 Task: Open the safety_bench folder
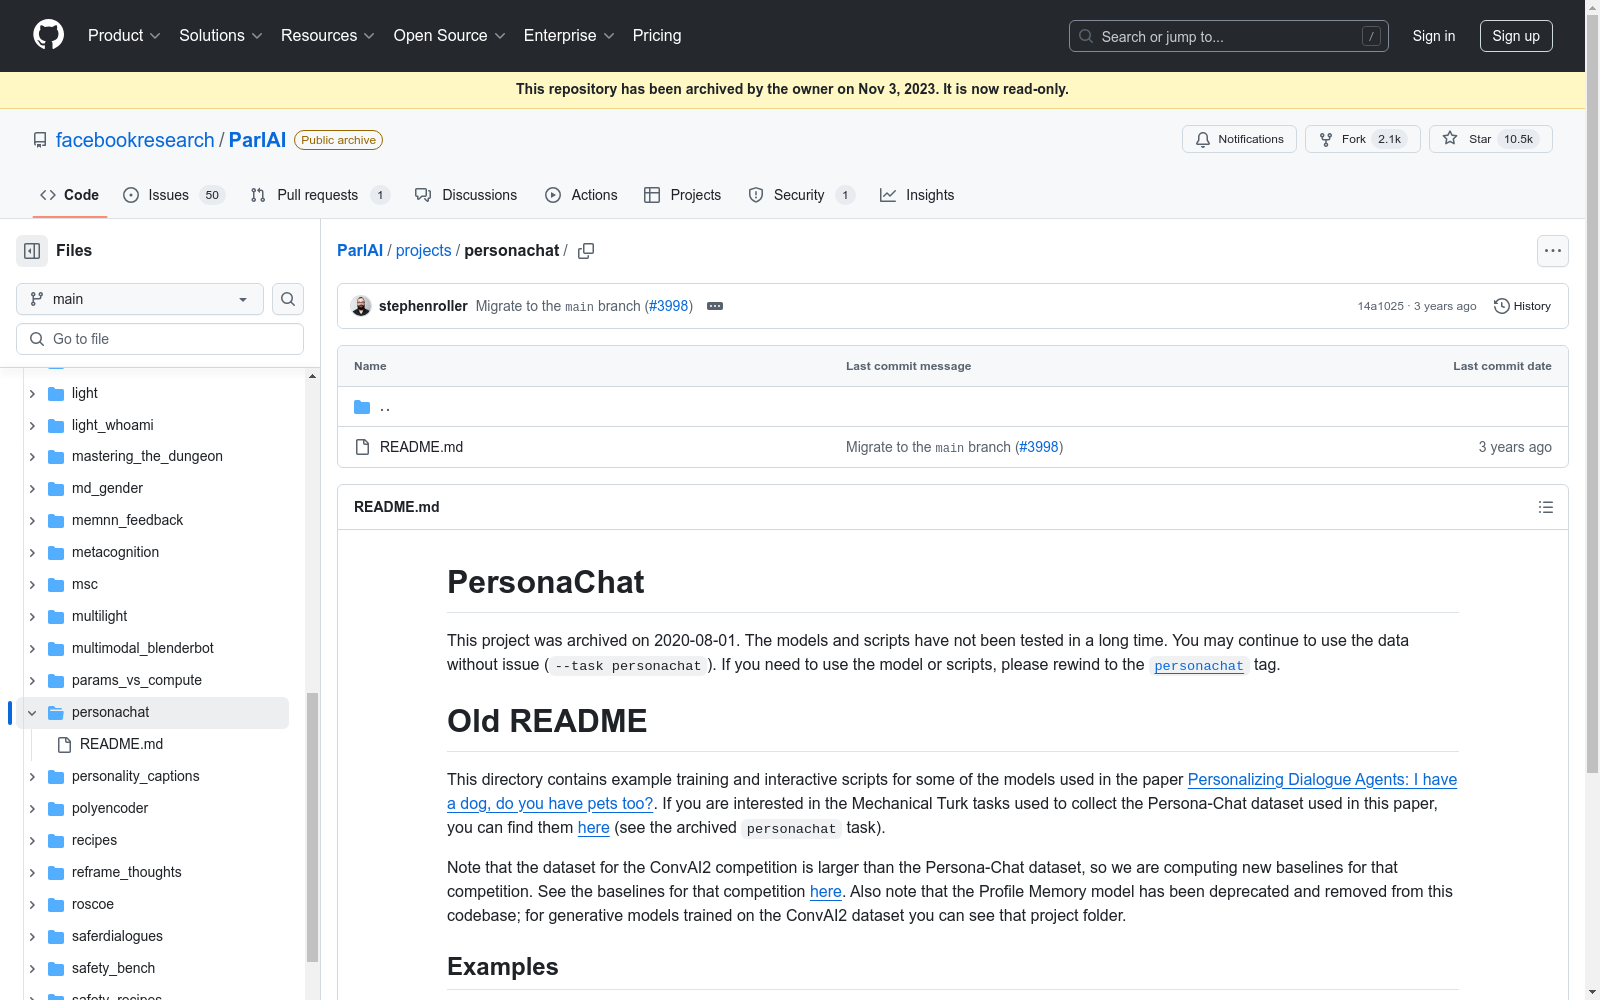[x=113, y=968]
